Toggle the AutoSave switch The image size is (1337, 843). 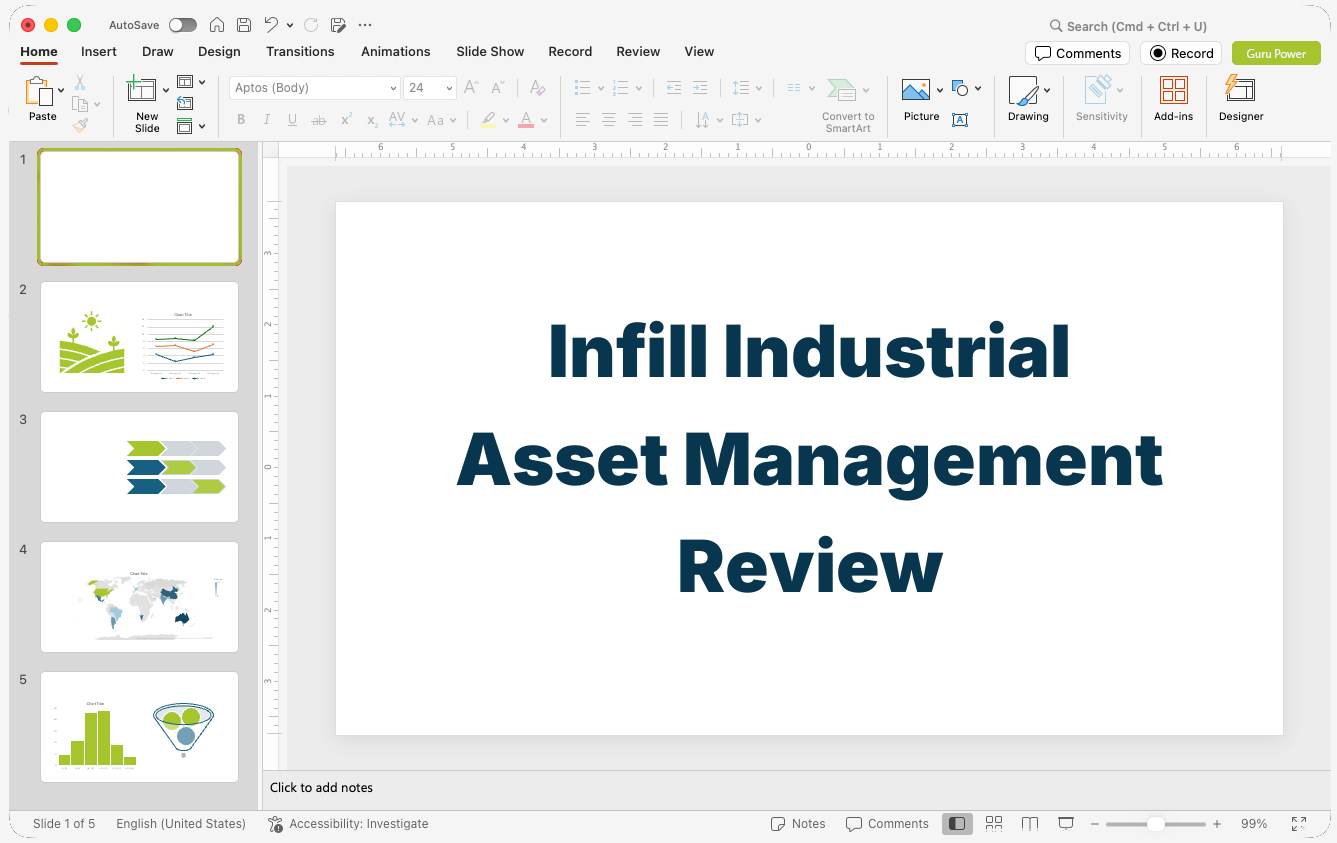(183, 25)
